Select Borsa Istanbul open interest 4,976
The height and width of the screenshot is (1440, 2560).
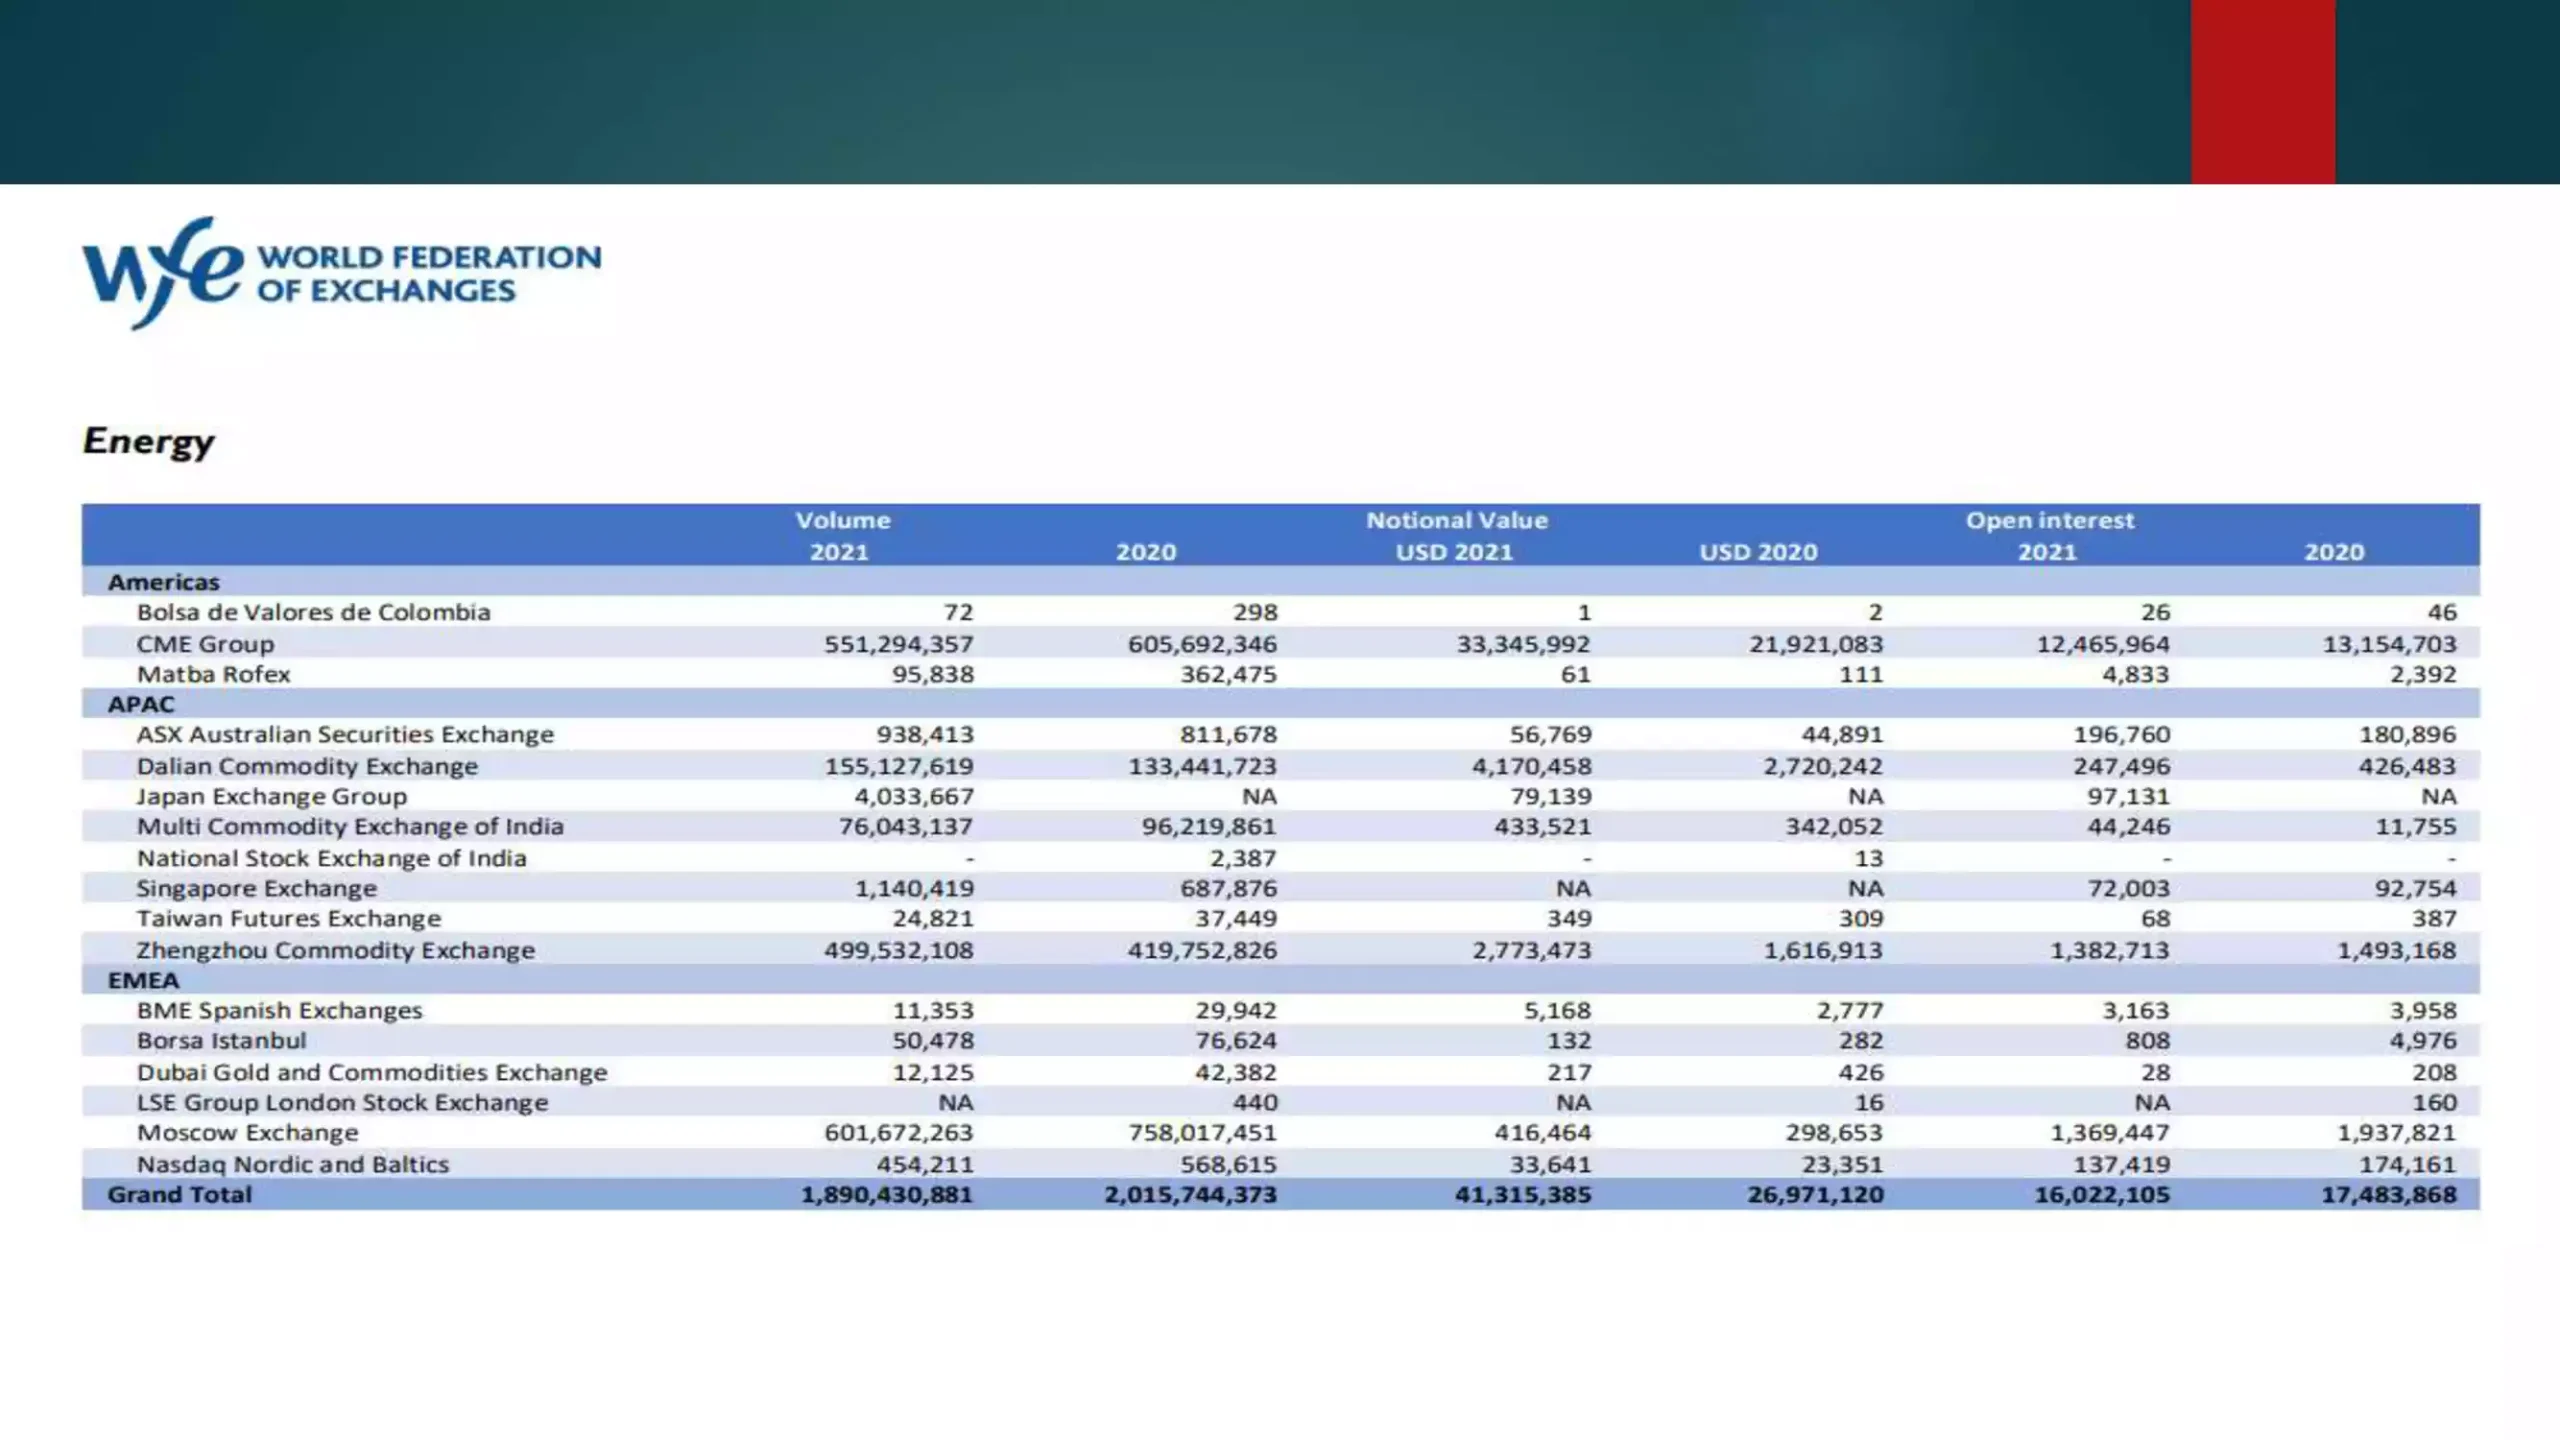click(2423, 1040)
